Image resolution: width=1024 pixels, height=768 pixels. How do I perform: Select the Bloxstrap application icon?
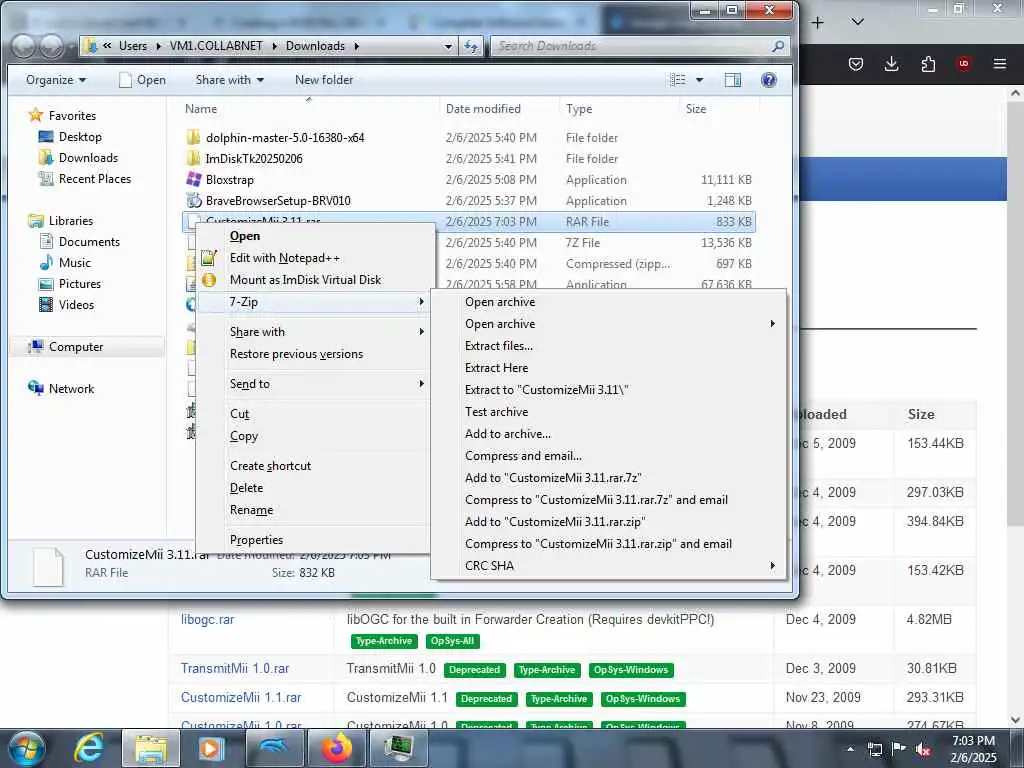click(193, 180)
